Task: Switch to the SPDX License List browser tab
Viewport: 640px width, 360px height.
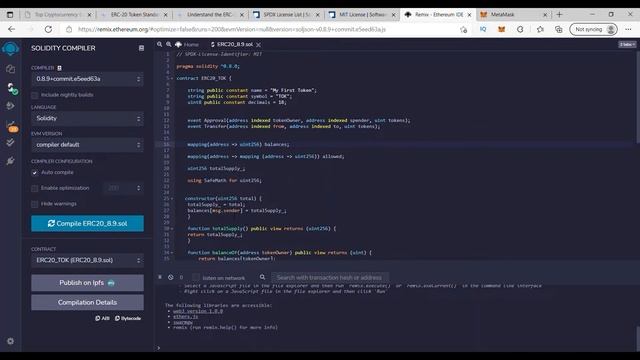Action: 287,15
